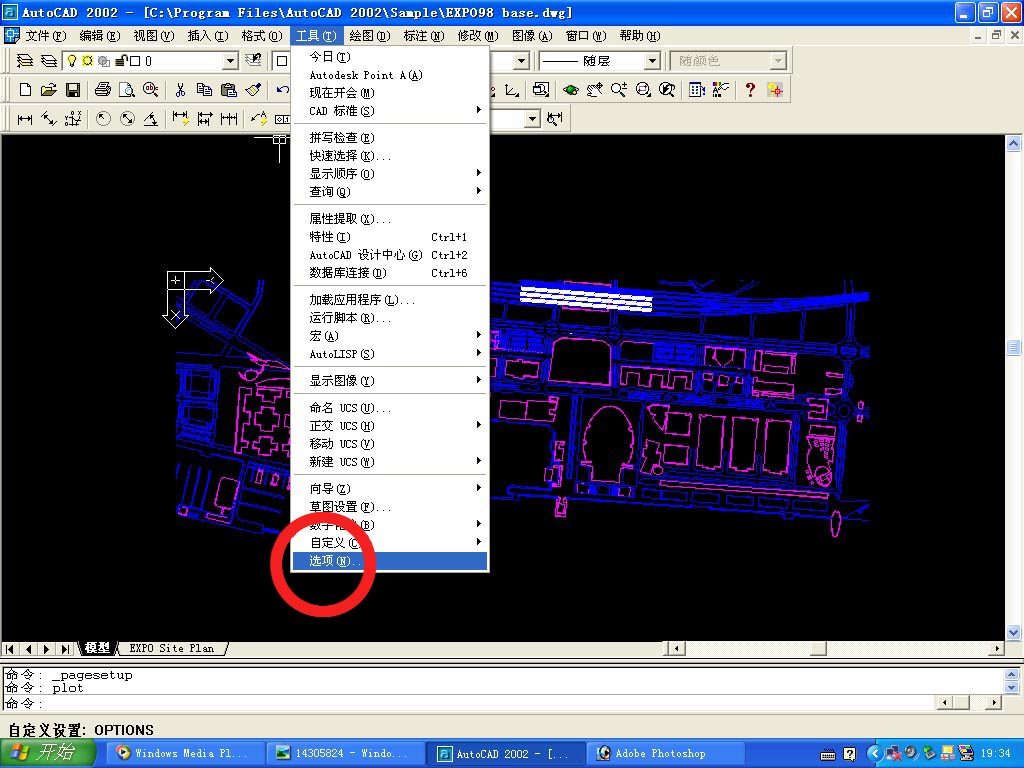Expand the layer list dropdown arrow
Screen dimensions: 1024x768
pyautogui.click(x=230, y=61)
